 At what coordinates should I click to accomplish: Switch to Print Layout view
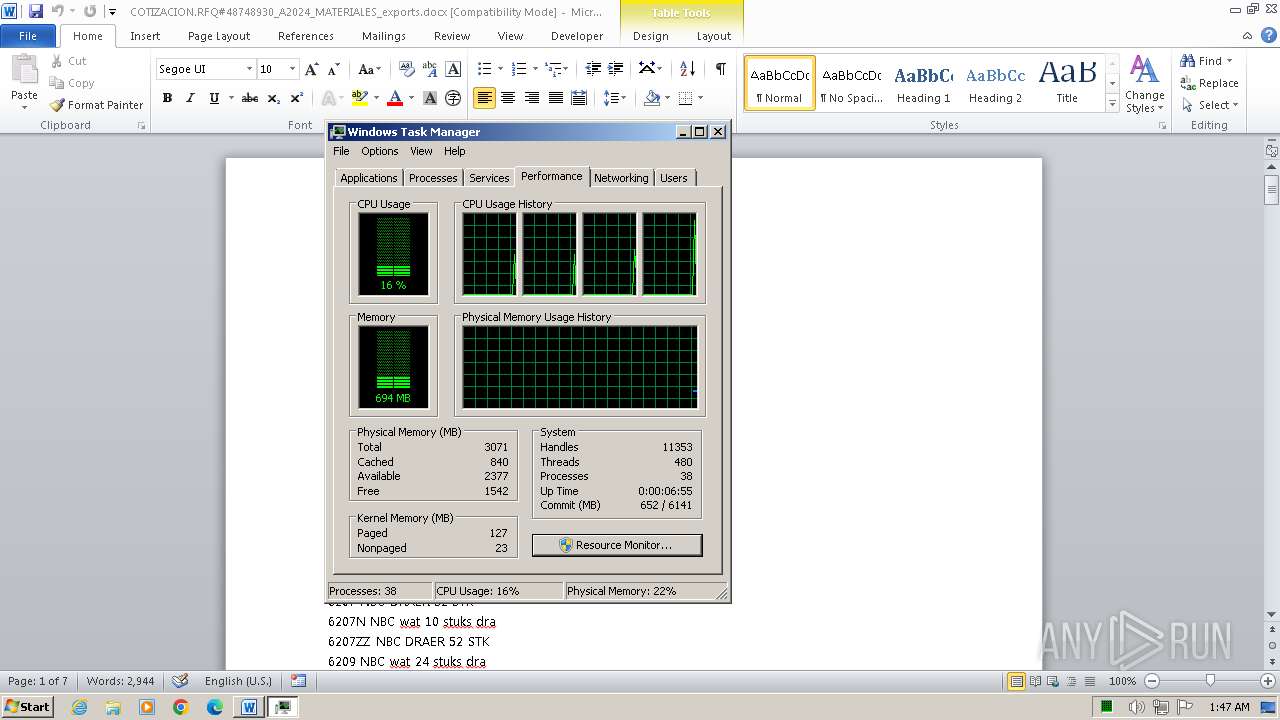tap(1016, 681)
